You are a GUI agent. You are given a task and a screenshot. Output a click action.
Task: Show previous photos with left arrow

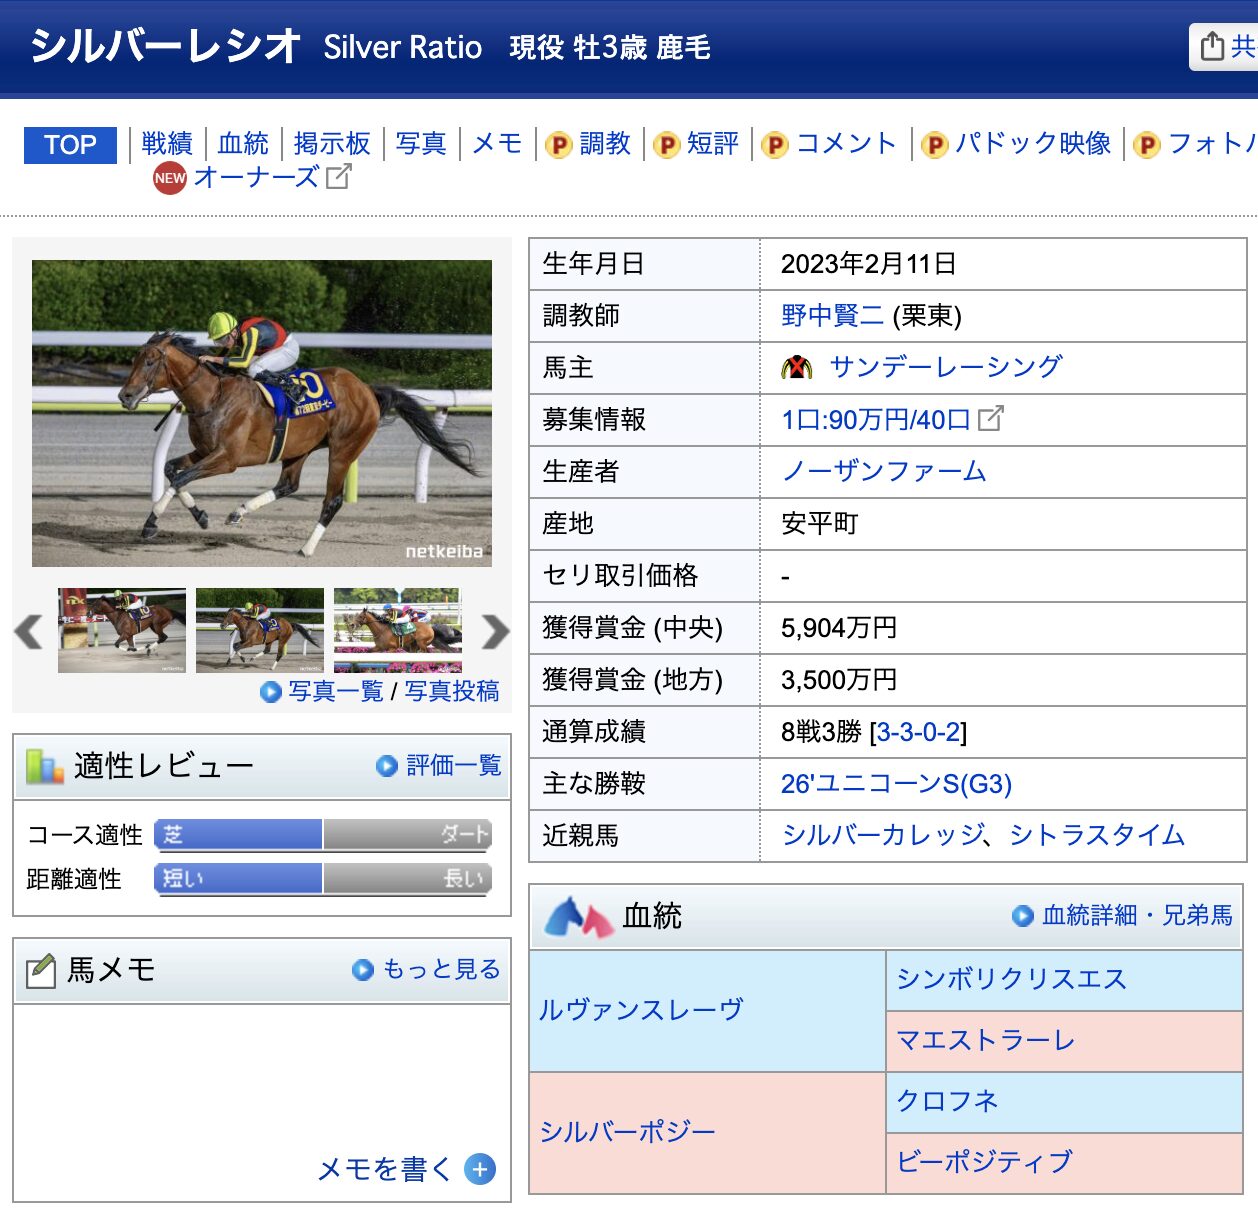coord(29,631)
